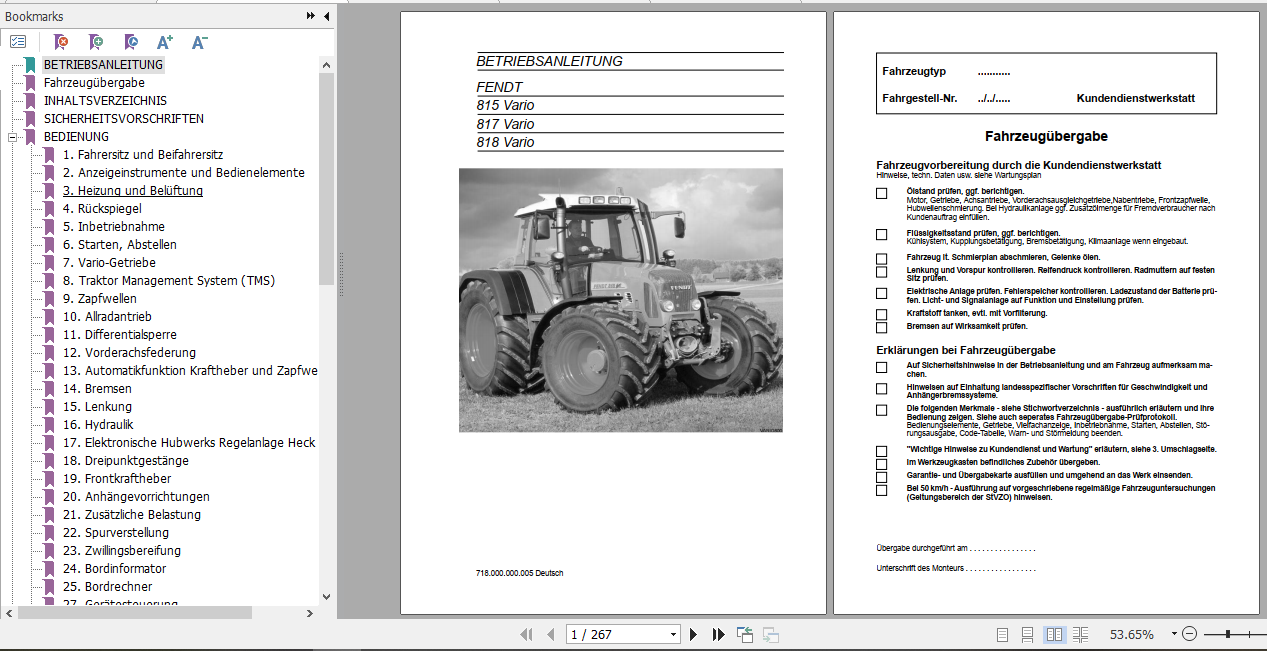This screenshot has height=651, width=1267.
Task: Switch to continuous page layout
Action: pos(1027,634)
